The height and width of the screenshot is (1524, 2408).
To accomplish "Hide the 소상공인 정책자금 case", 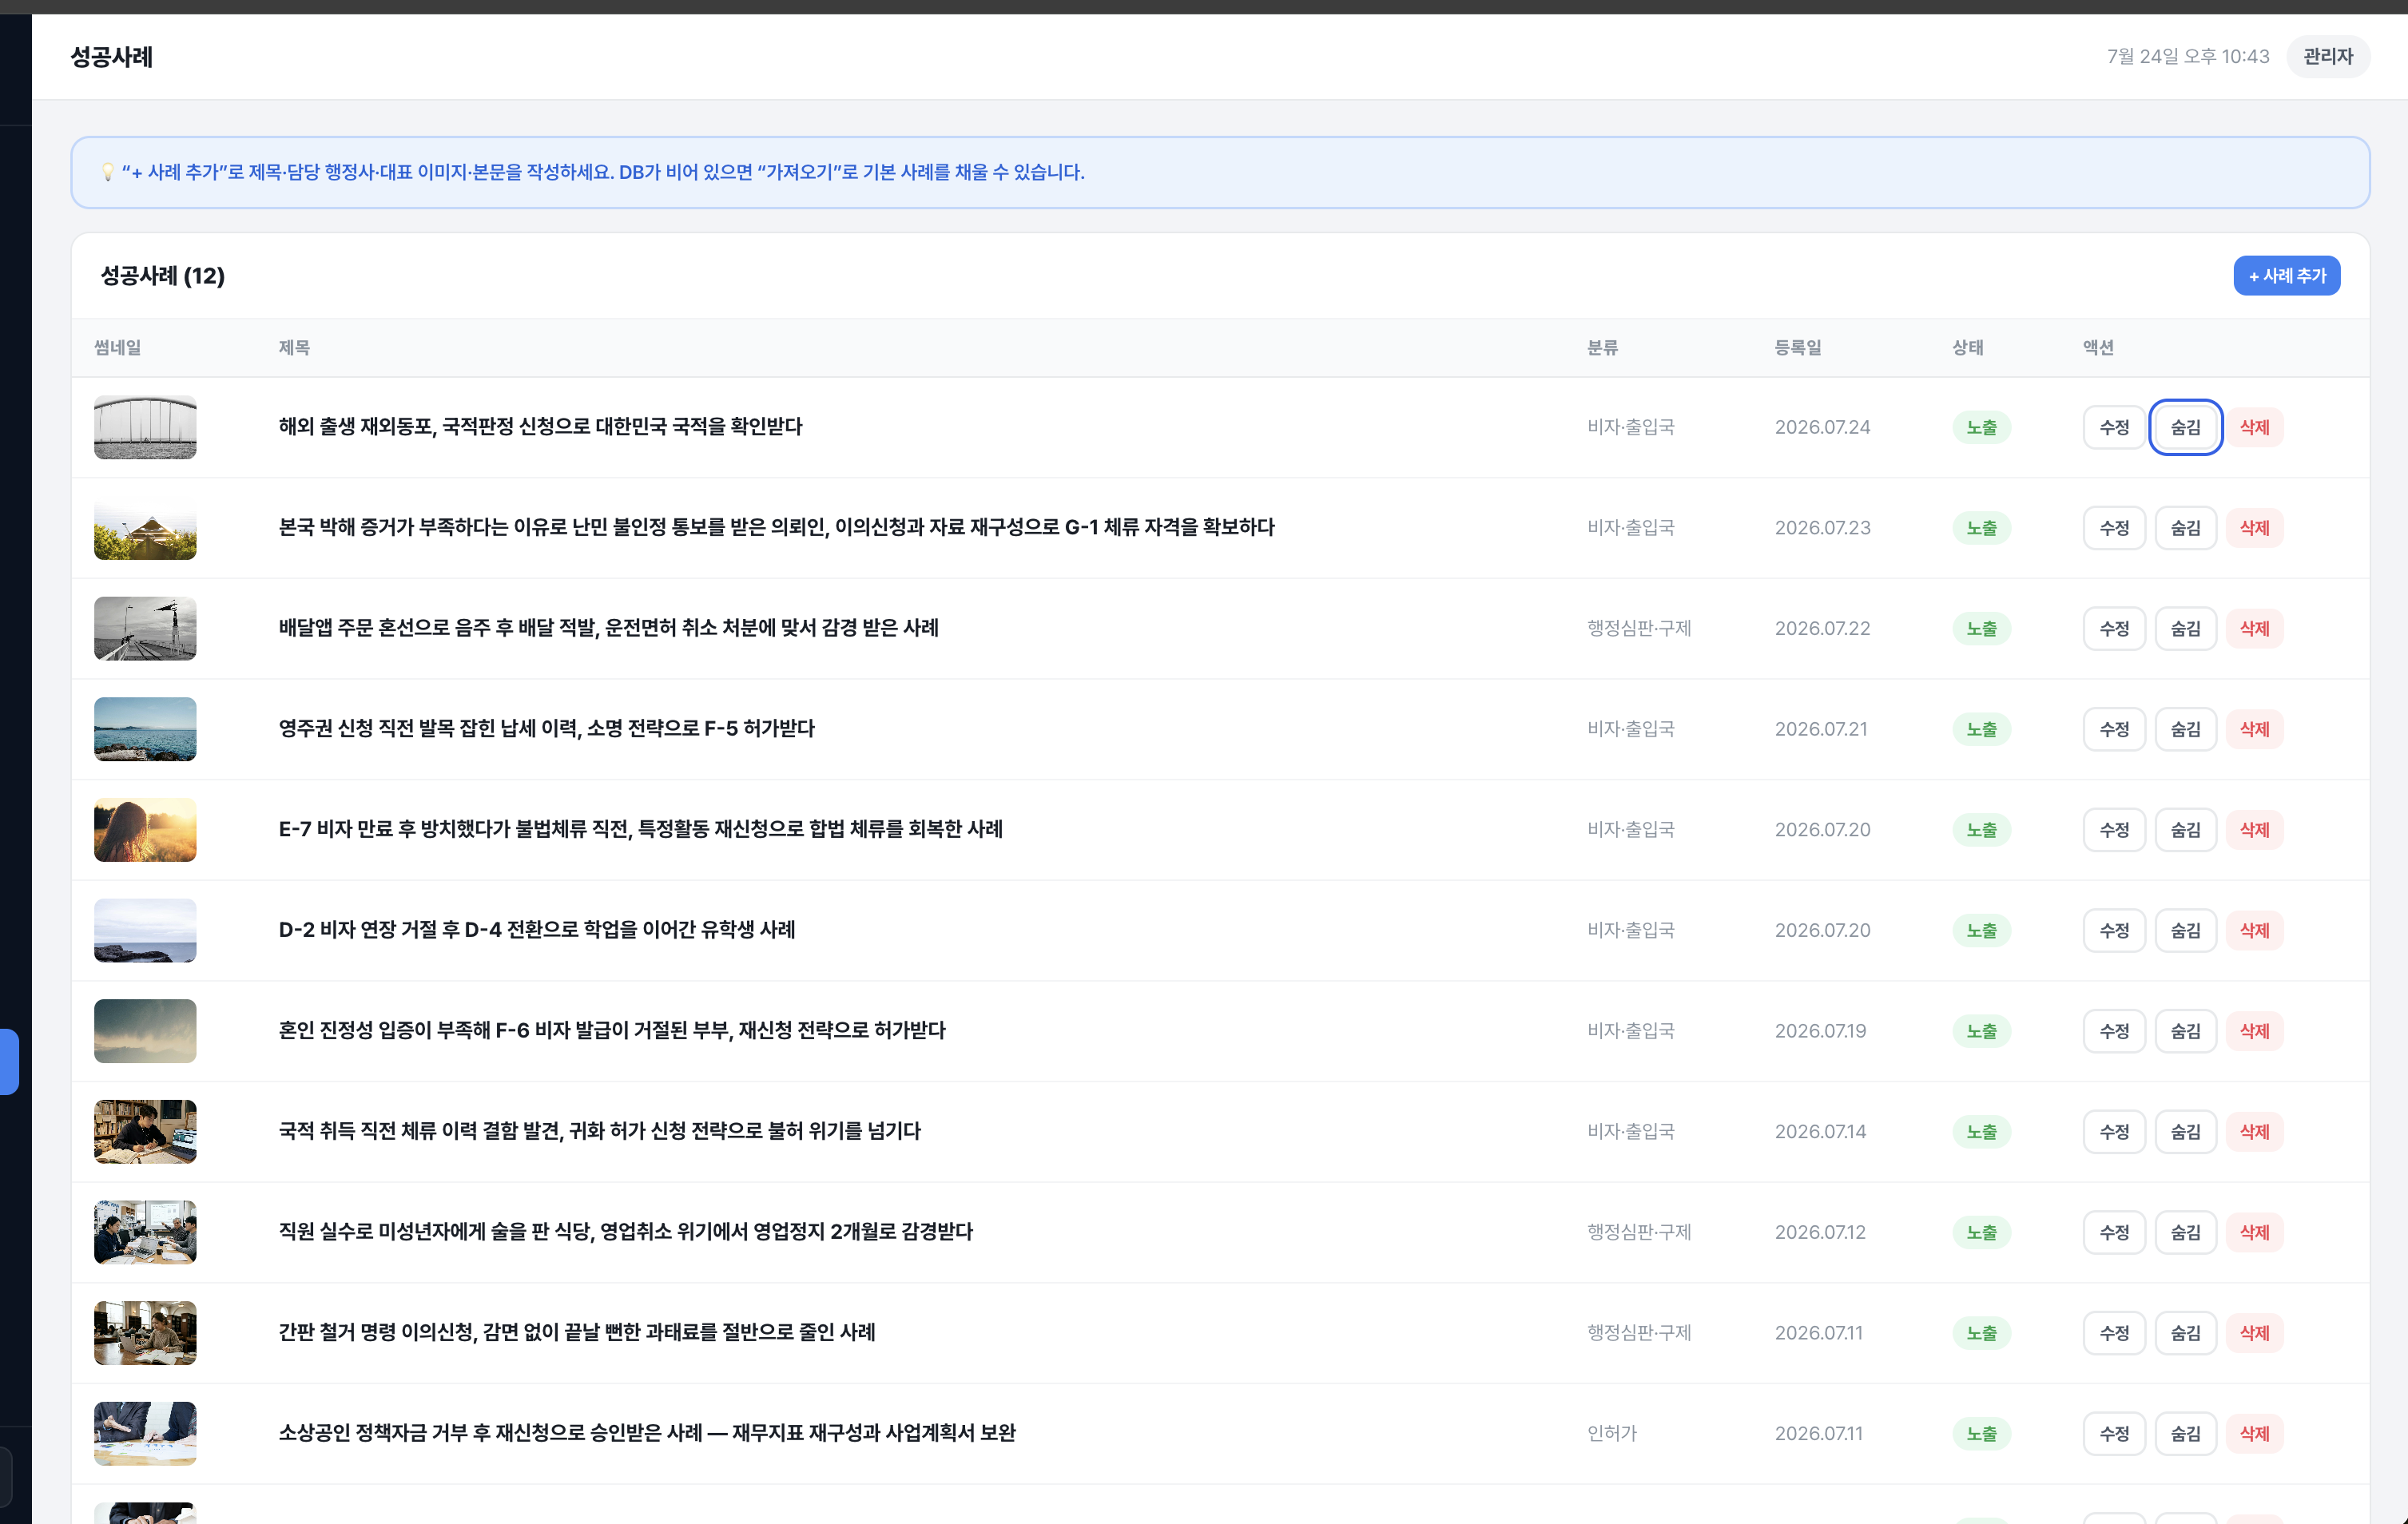I will (x=2185, y=1434).
